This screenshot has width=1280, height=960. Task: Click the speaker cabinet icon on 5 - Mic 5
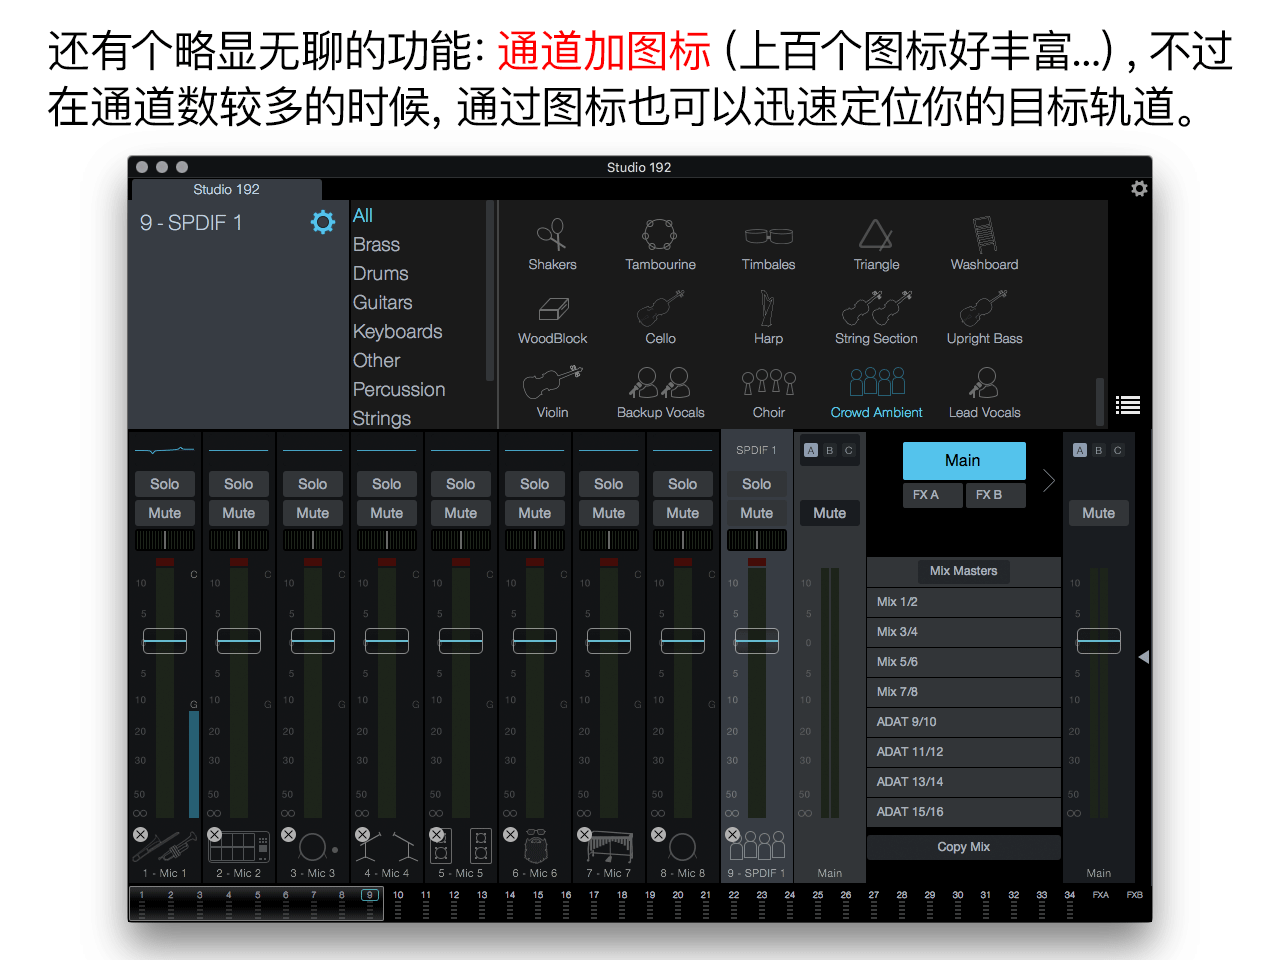461,846
